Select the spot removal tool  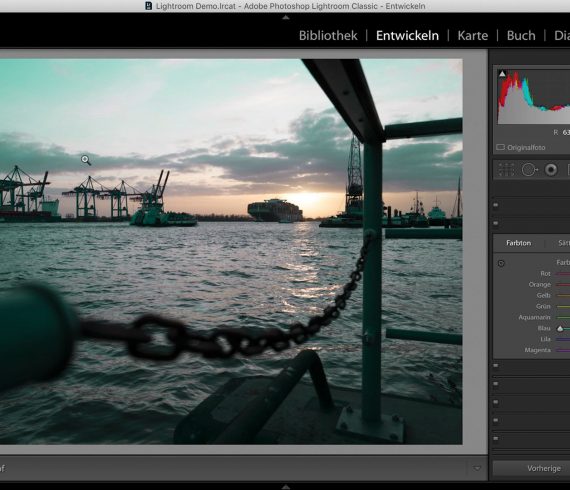[529, 169]
